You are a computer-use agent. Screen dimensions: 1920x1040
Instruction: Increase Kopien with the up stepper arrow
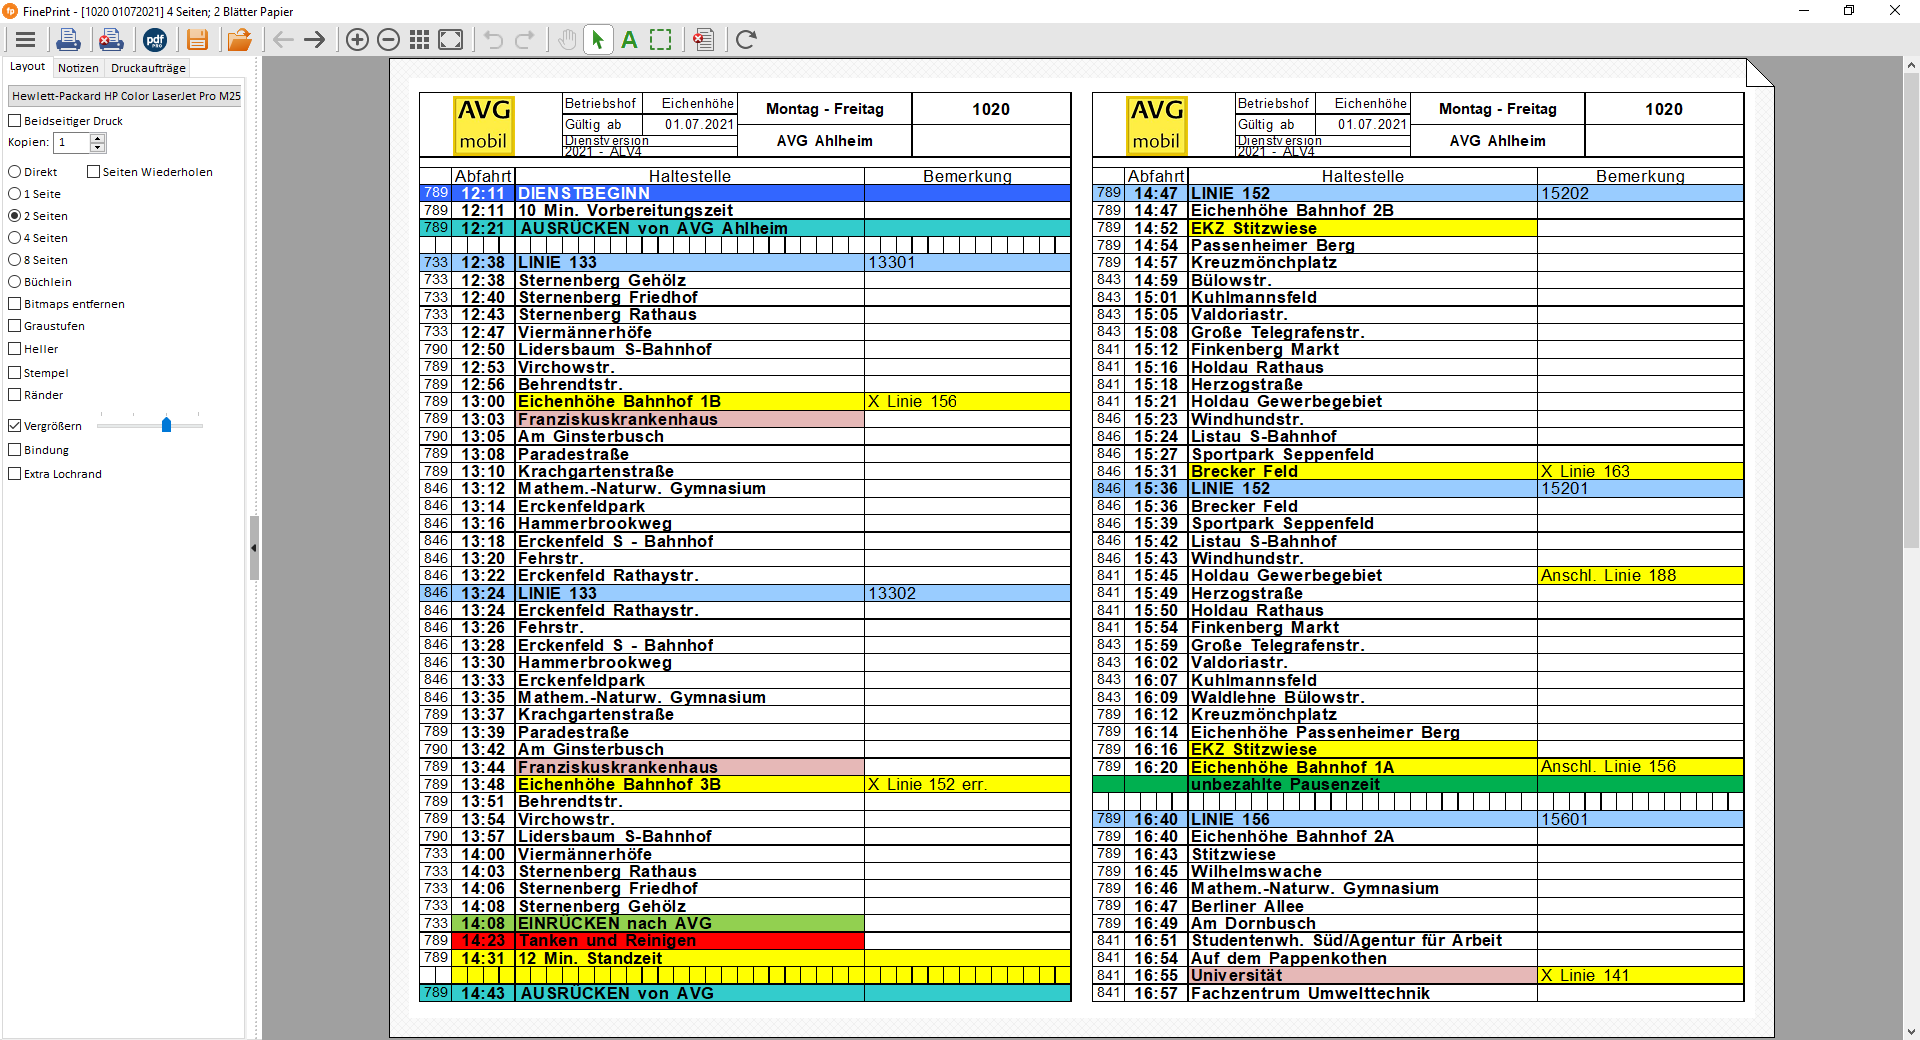(98, 138)
